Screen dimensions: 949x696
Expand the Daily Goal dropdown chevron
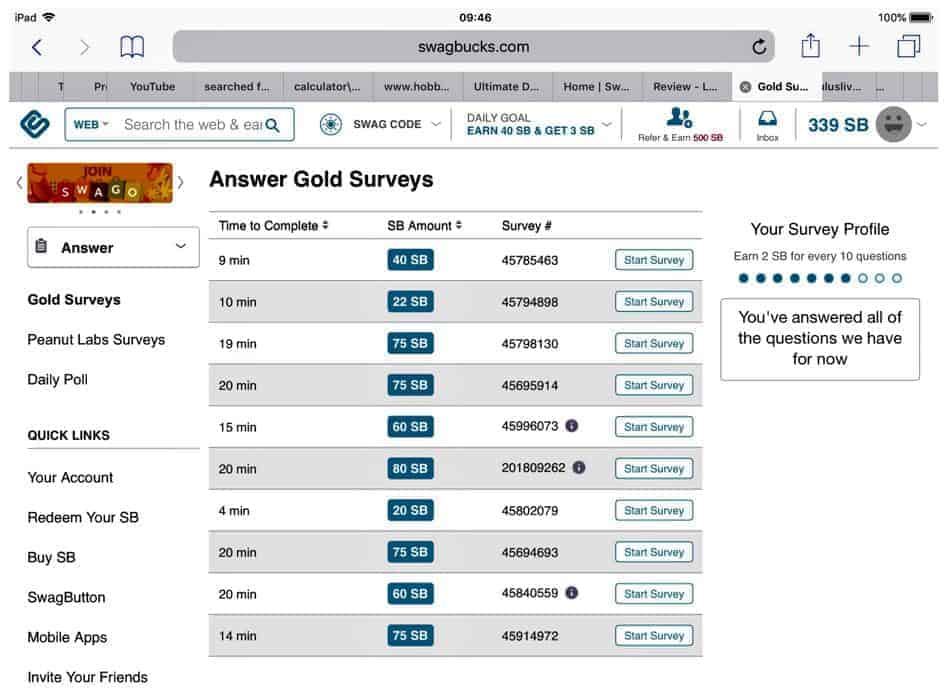click(x=606, y=124)
